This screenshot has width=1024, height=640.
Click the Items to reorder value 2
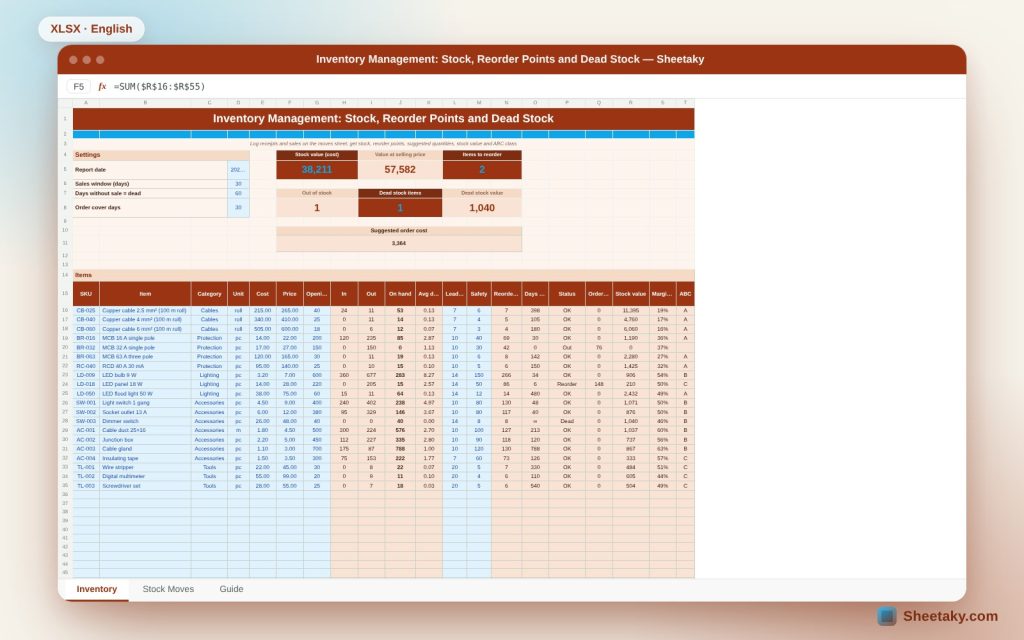coord(482,170)
